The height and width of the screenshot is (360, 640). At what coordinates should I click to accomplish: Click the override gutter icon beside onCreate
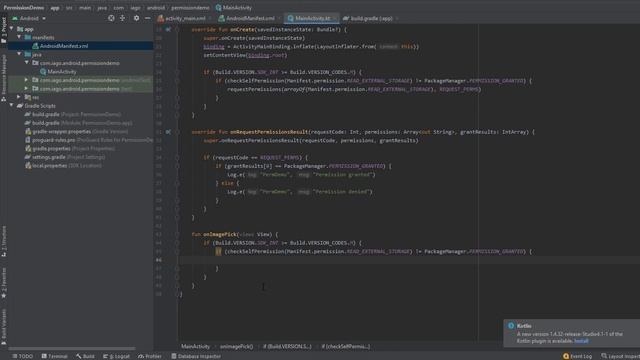coord(168,29)
